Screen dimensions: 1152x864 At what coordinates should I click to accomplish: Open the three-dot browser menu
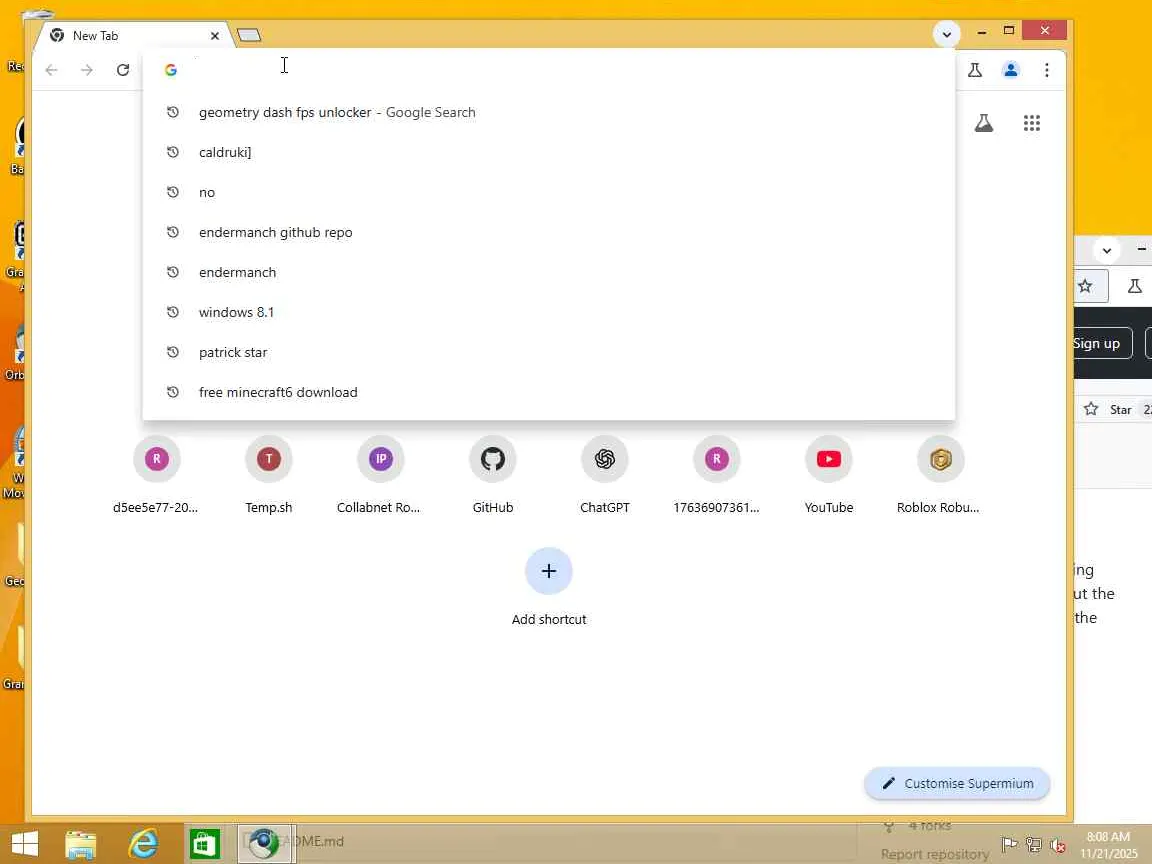(x=1046, y=70)
